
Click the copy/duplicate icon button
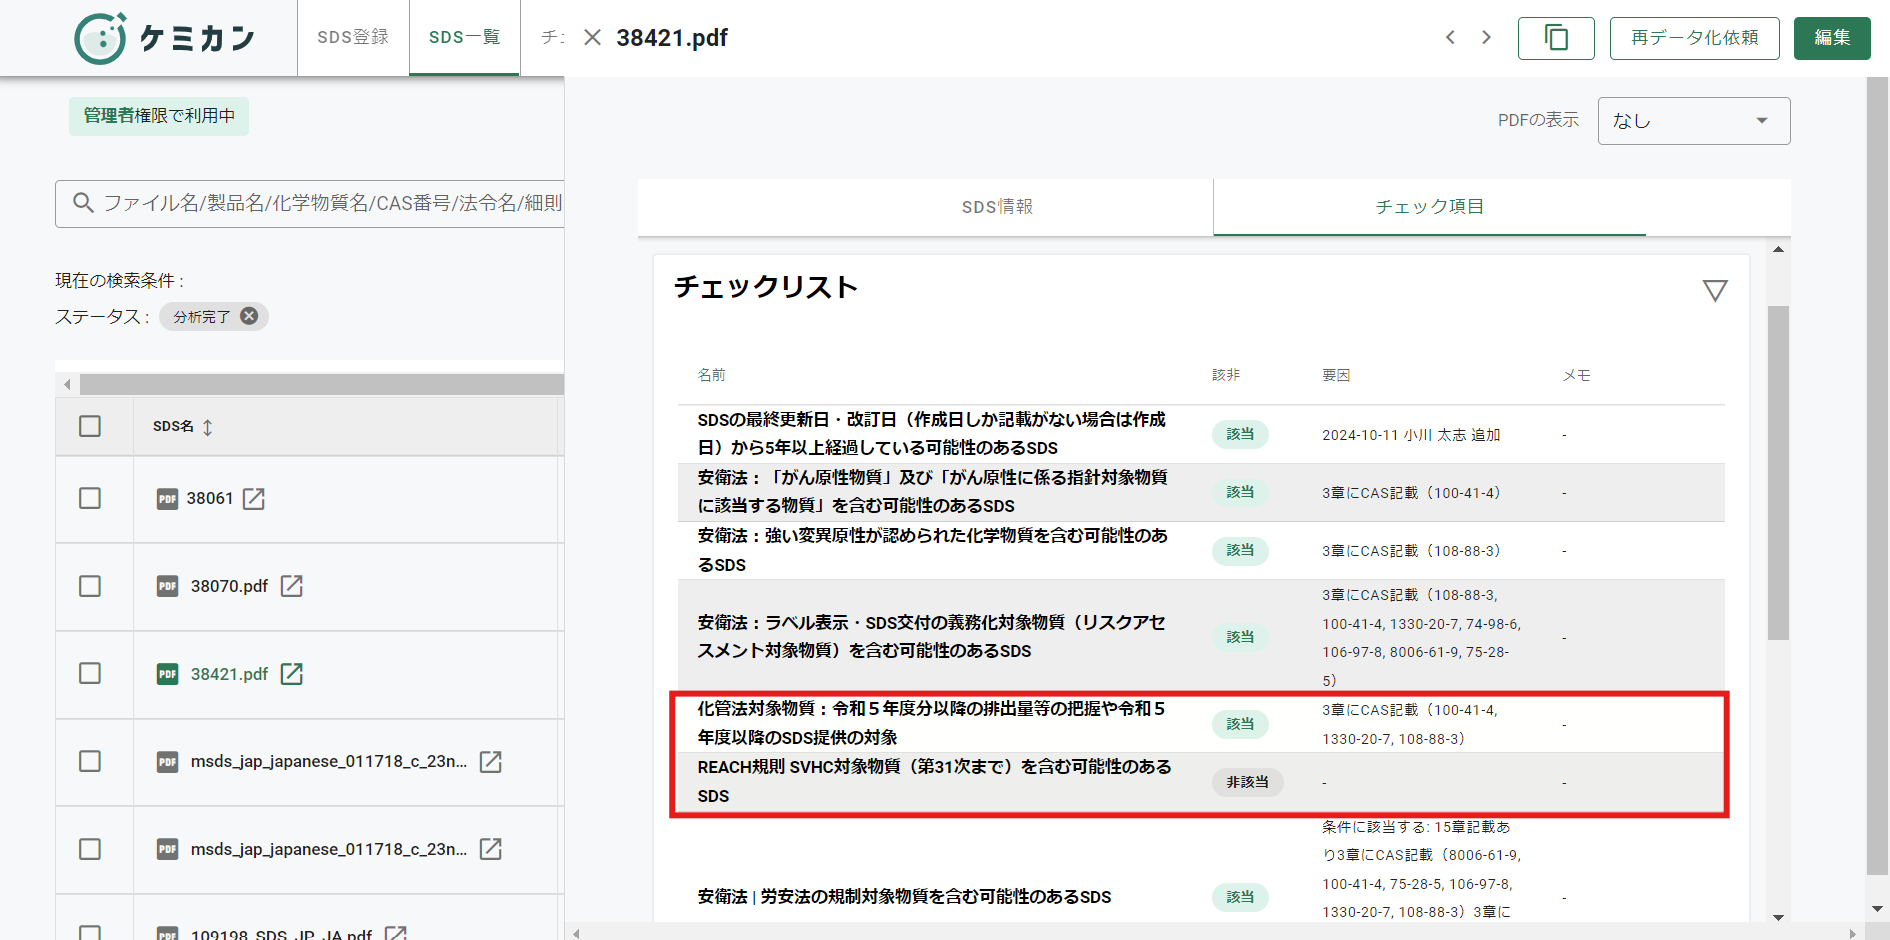pos(1556,38)
